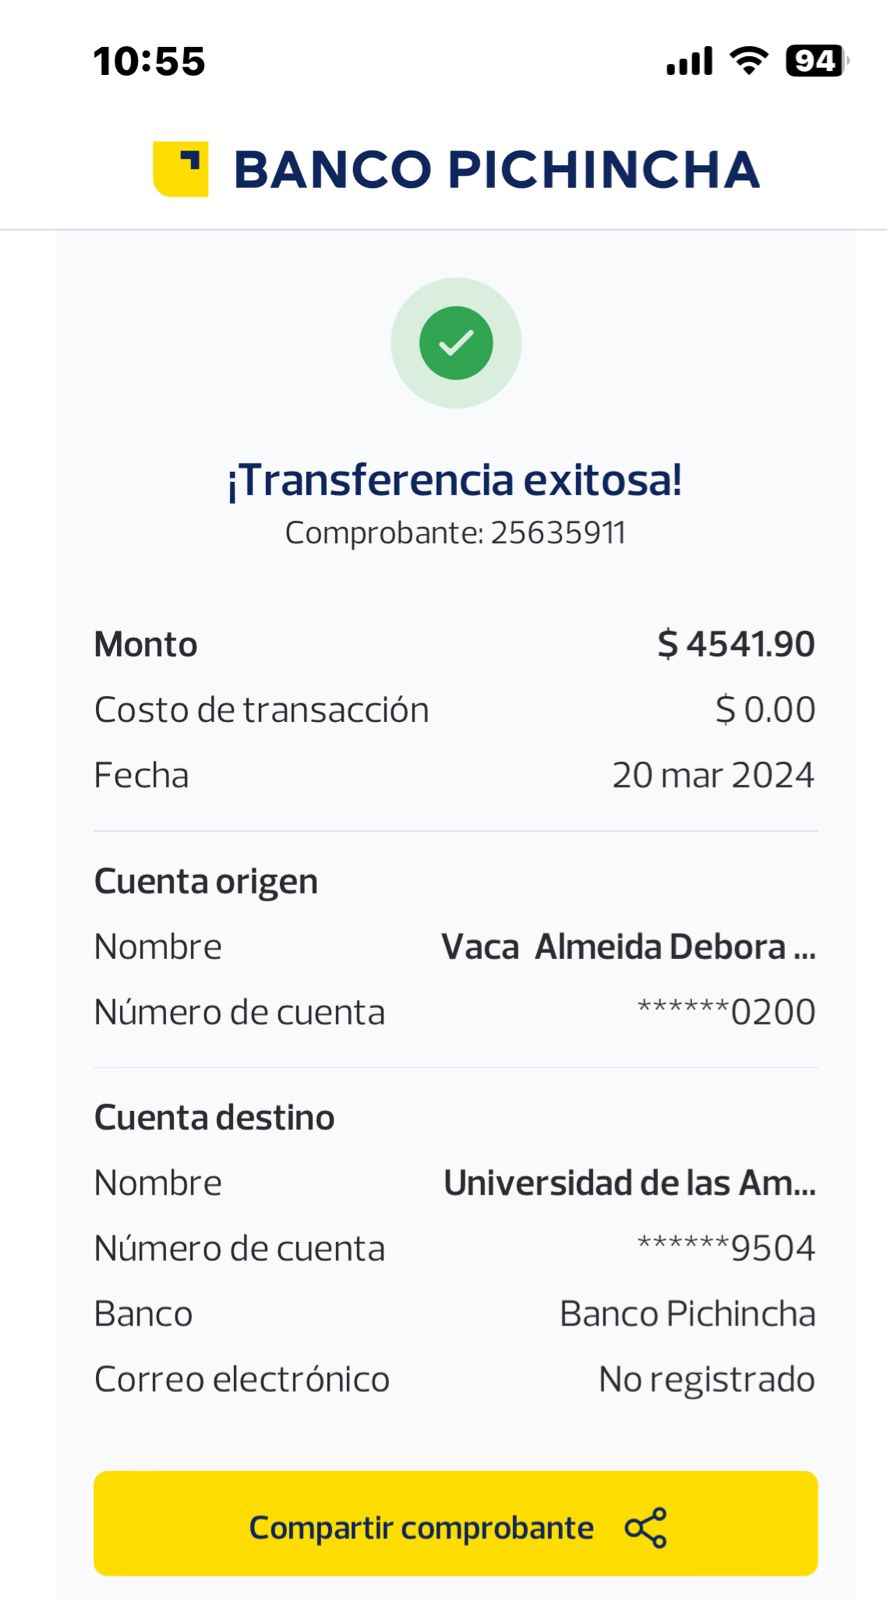This screenshot has height=1600, width=887.
Task: Expand truncated destination name Universidad de las Am...
Action: [x=629, y=1183]
